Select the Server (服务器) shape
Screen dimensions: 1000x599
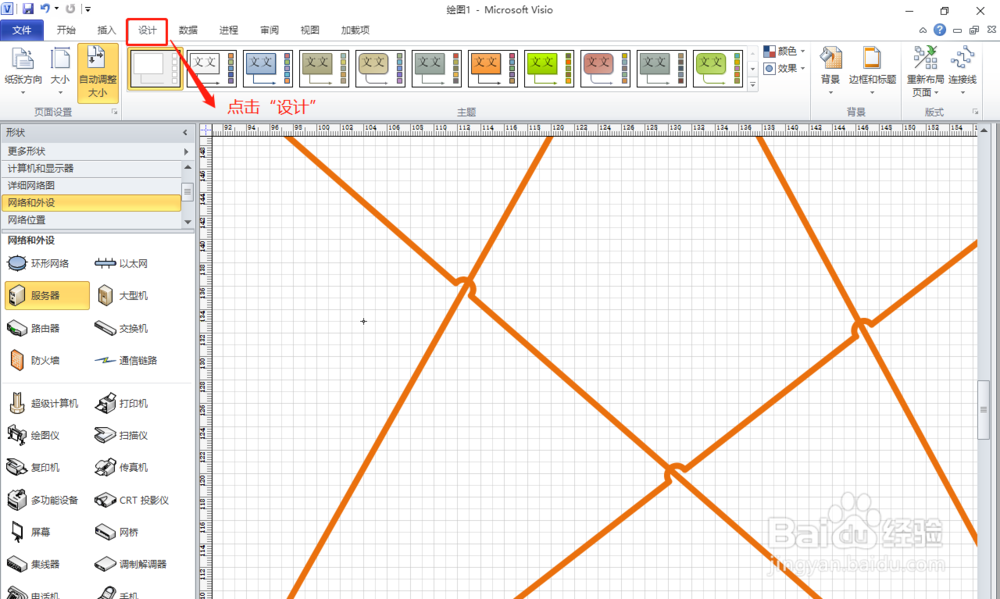pos(47,295)
